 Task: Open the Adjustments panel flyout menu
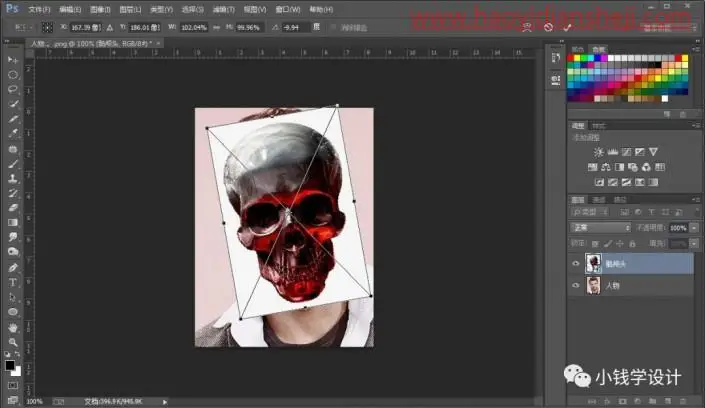pos(696,126)
